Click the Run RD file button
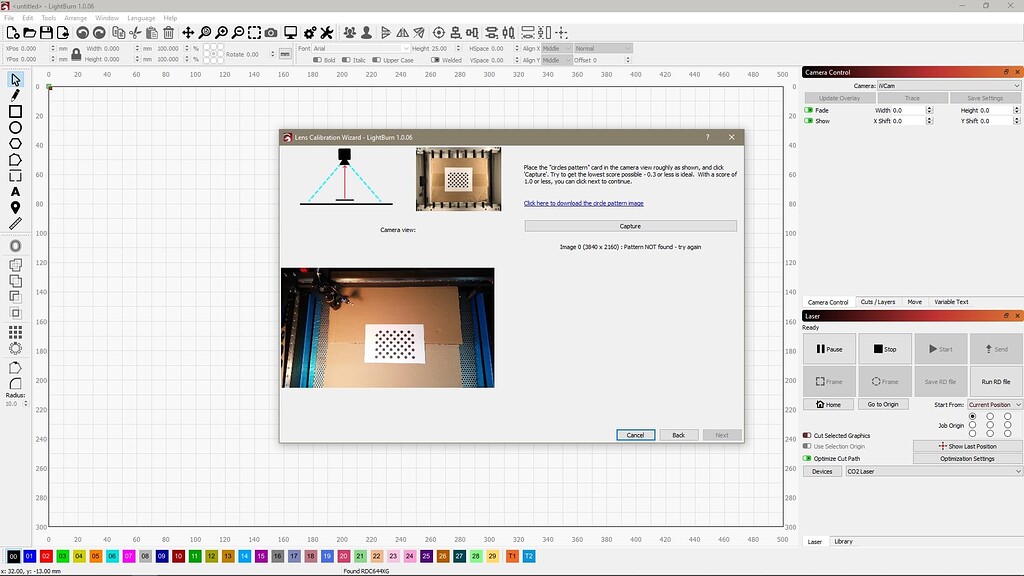Image resolution: width=1024 pixels, height=576 pixels. click(996, 381)
